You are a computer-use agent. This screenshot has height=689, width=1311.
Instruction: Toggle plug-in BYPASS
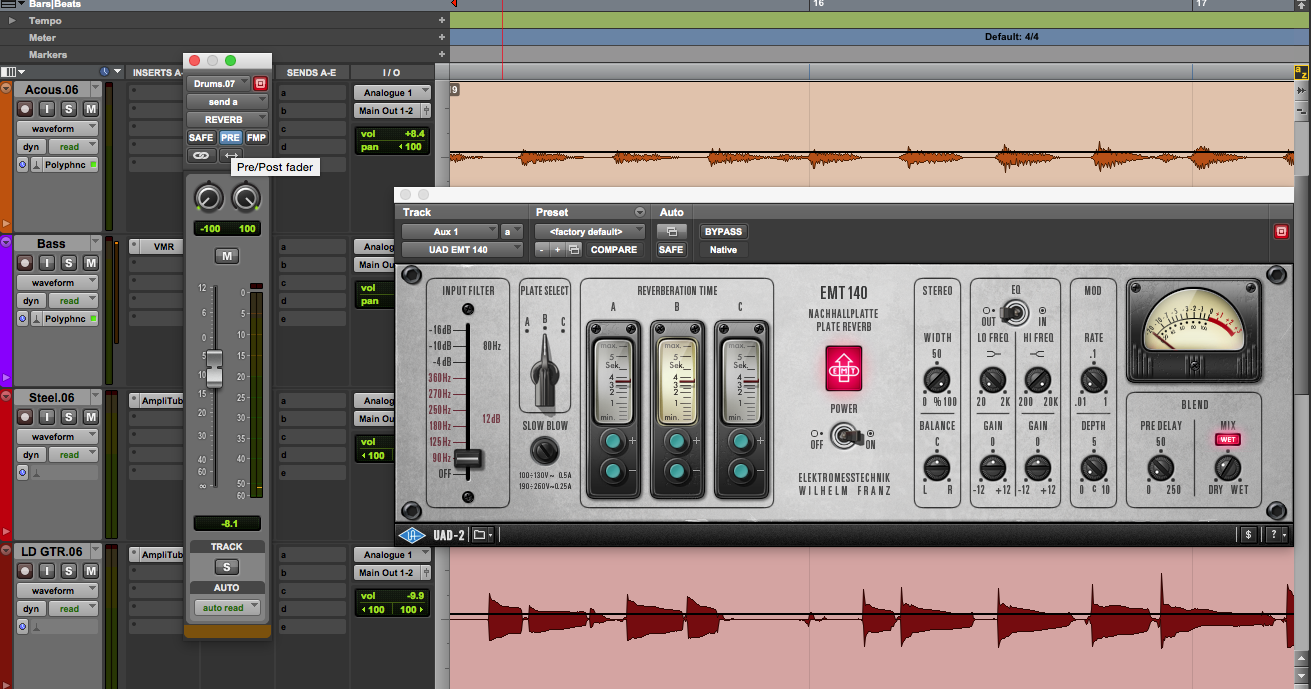(723, 231)
